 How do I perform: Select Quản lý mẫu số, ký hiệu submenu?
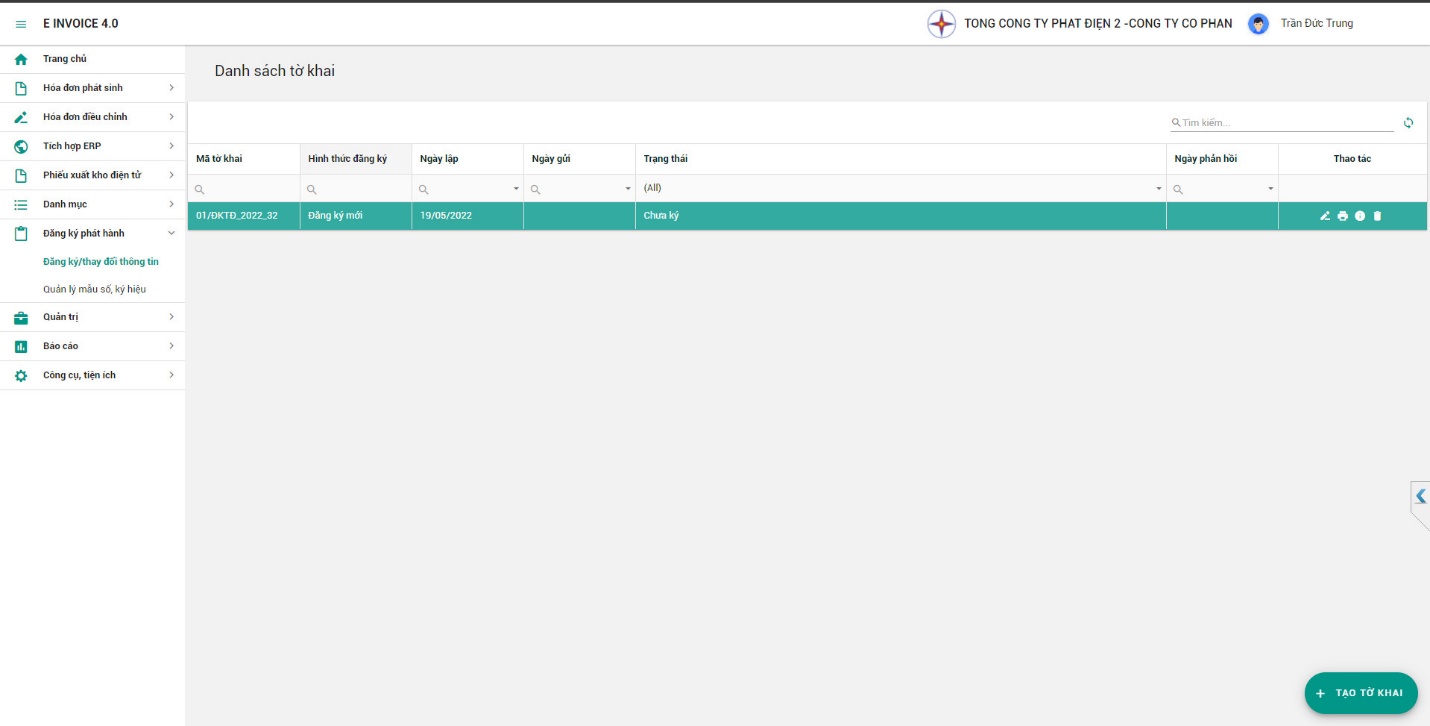click(95, 290)
